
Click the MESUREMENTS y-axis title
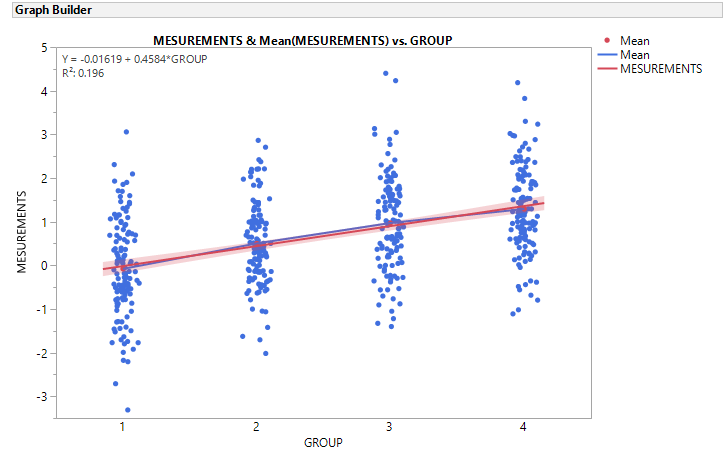pos(22,232)
